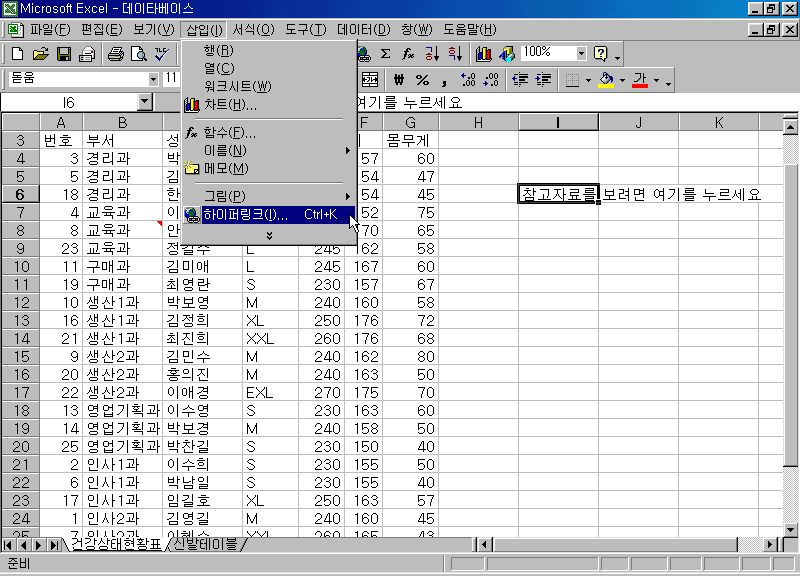The width and height of the screenshot is (800, 576).
Task: Click the yellow fill color button
Action: (605, 80)
